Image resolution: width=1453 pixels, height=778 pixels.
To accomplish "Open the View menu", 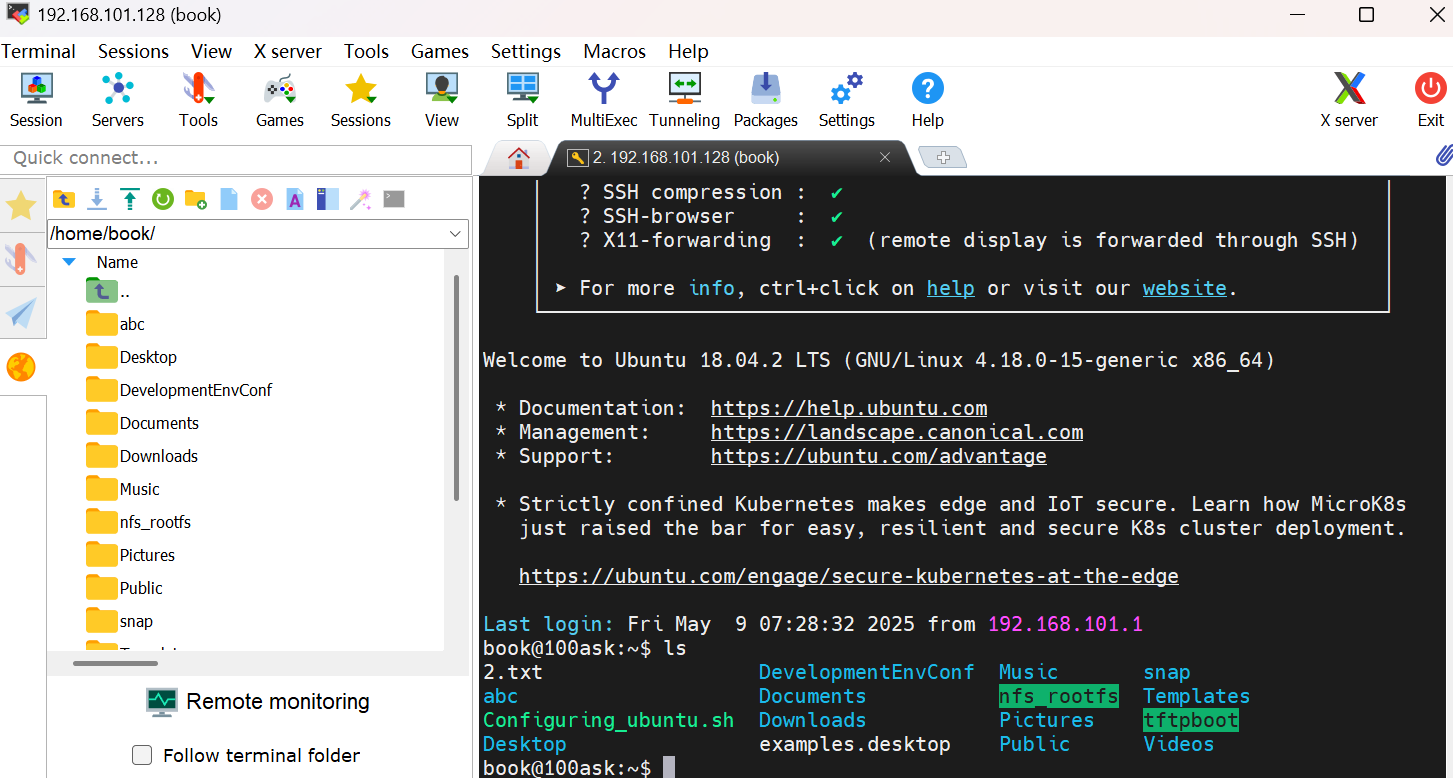I will (x=211, y=51).
